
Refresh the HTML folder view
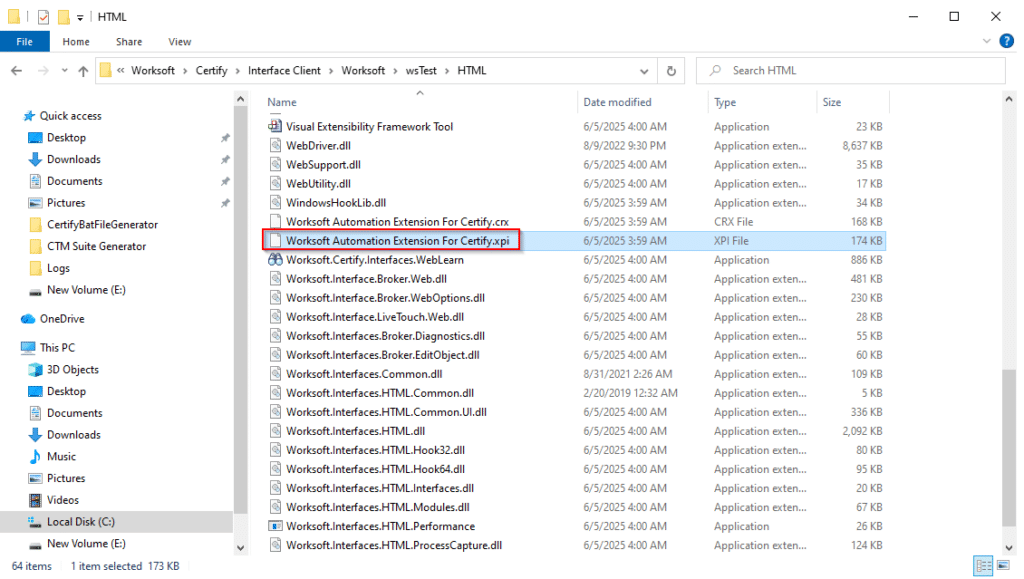[x=671, y=70]
